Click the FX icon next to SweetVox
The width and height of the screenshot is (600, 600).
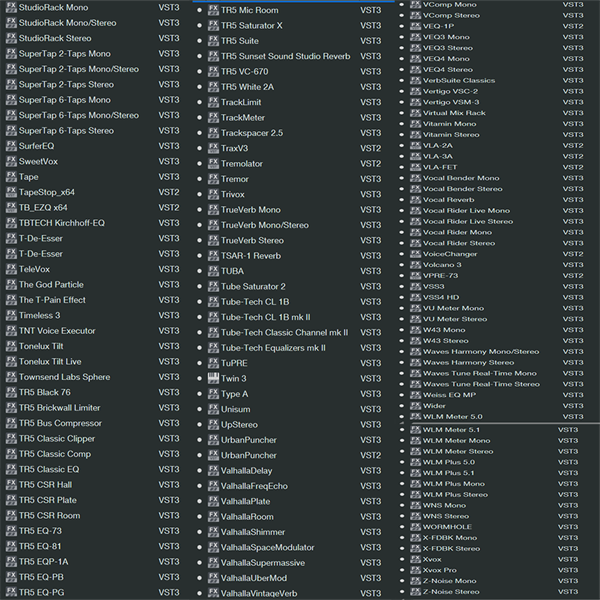11,161
